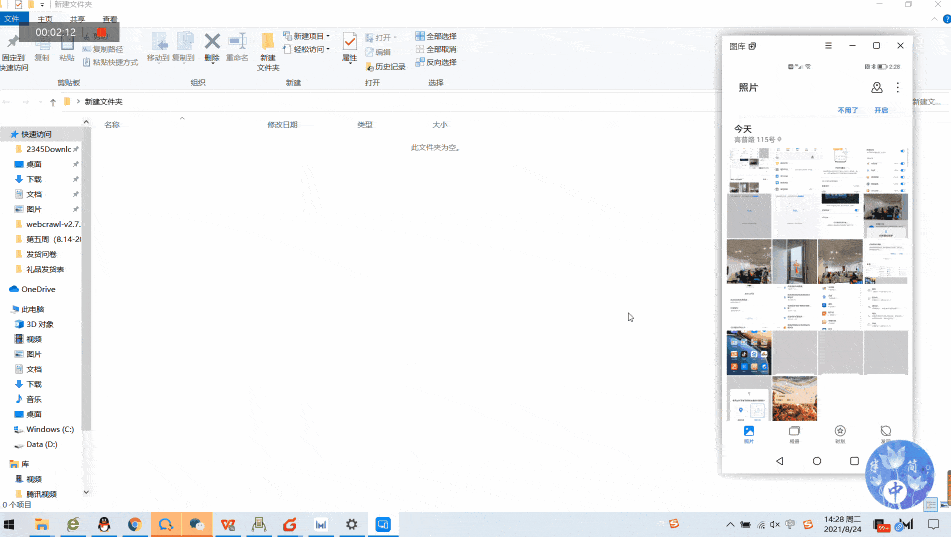Image resolution: width=951 pixels, height=537 pixels.
Task: Click 历史记录 in the ribbon
Action: (386, 66)
